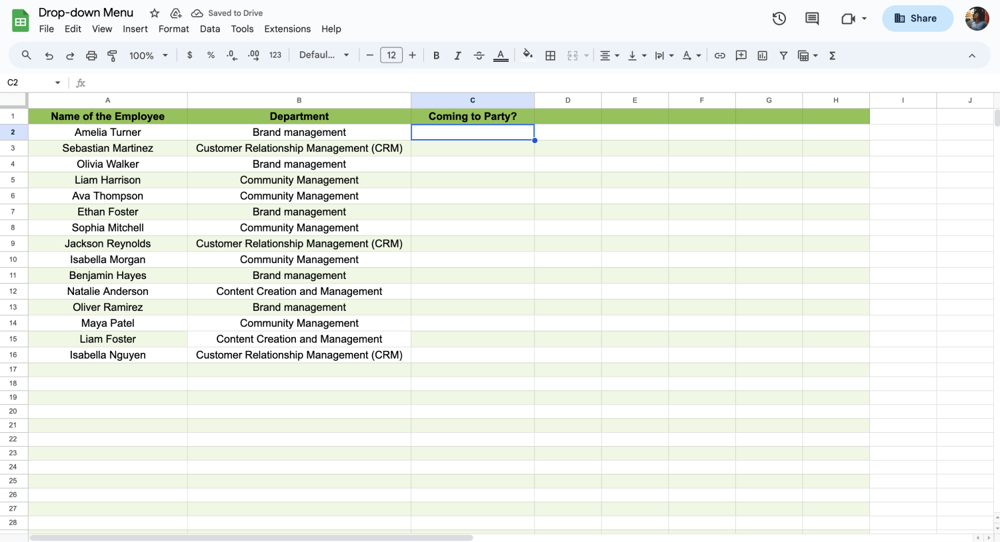This screenshot has width=1000, height=542.
Task: Open the View menu
Action: point(101,29)
